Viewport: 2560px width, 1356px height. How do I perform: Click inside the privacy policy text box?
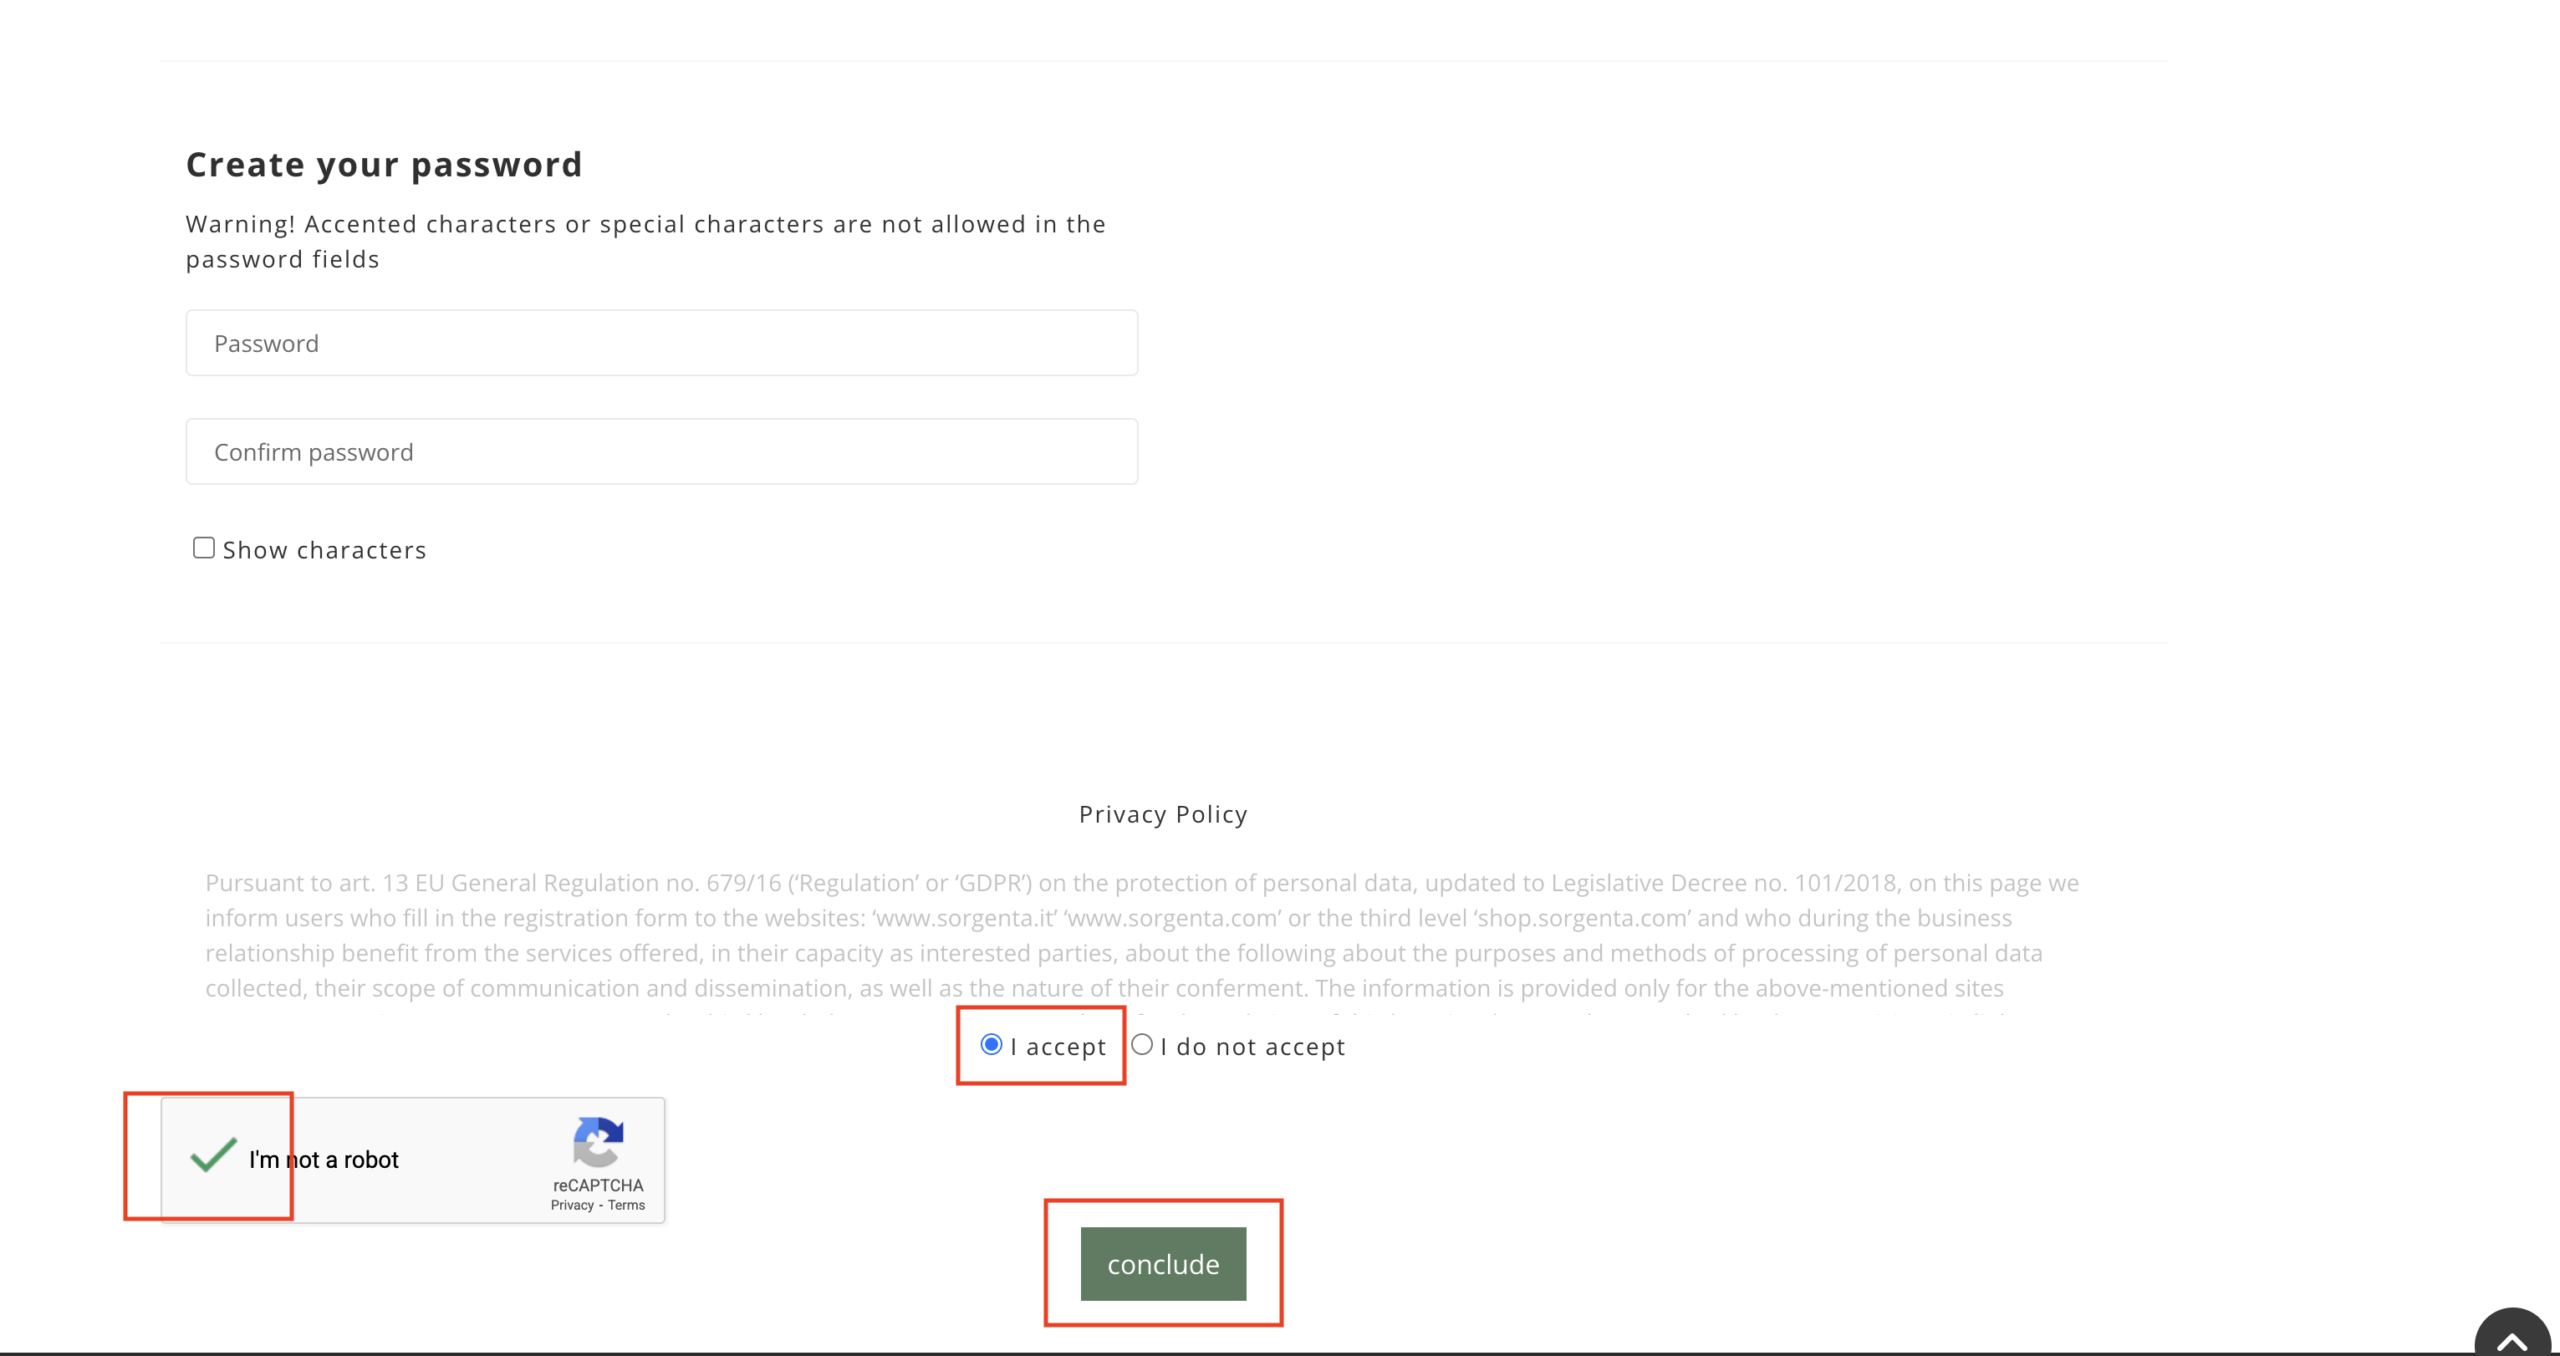(x=1140, y=936)
